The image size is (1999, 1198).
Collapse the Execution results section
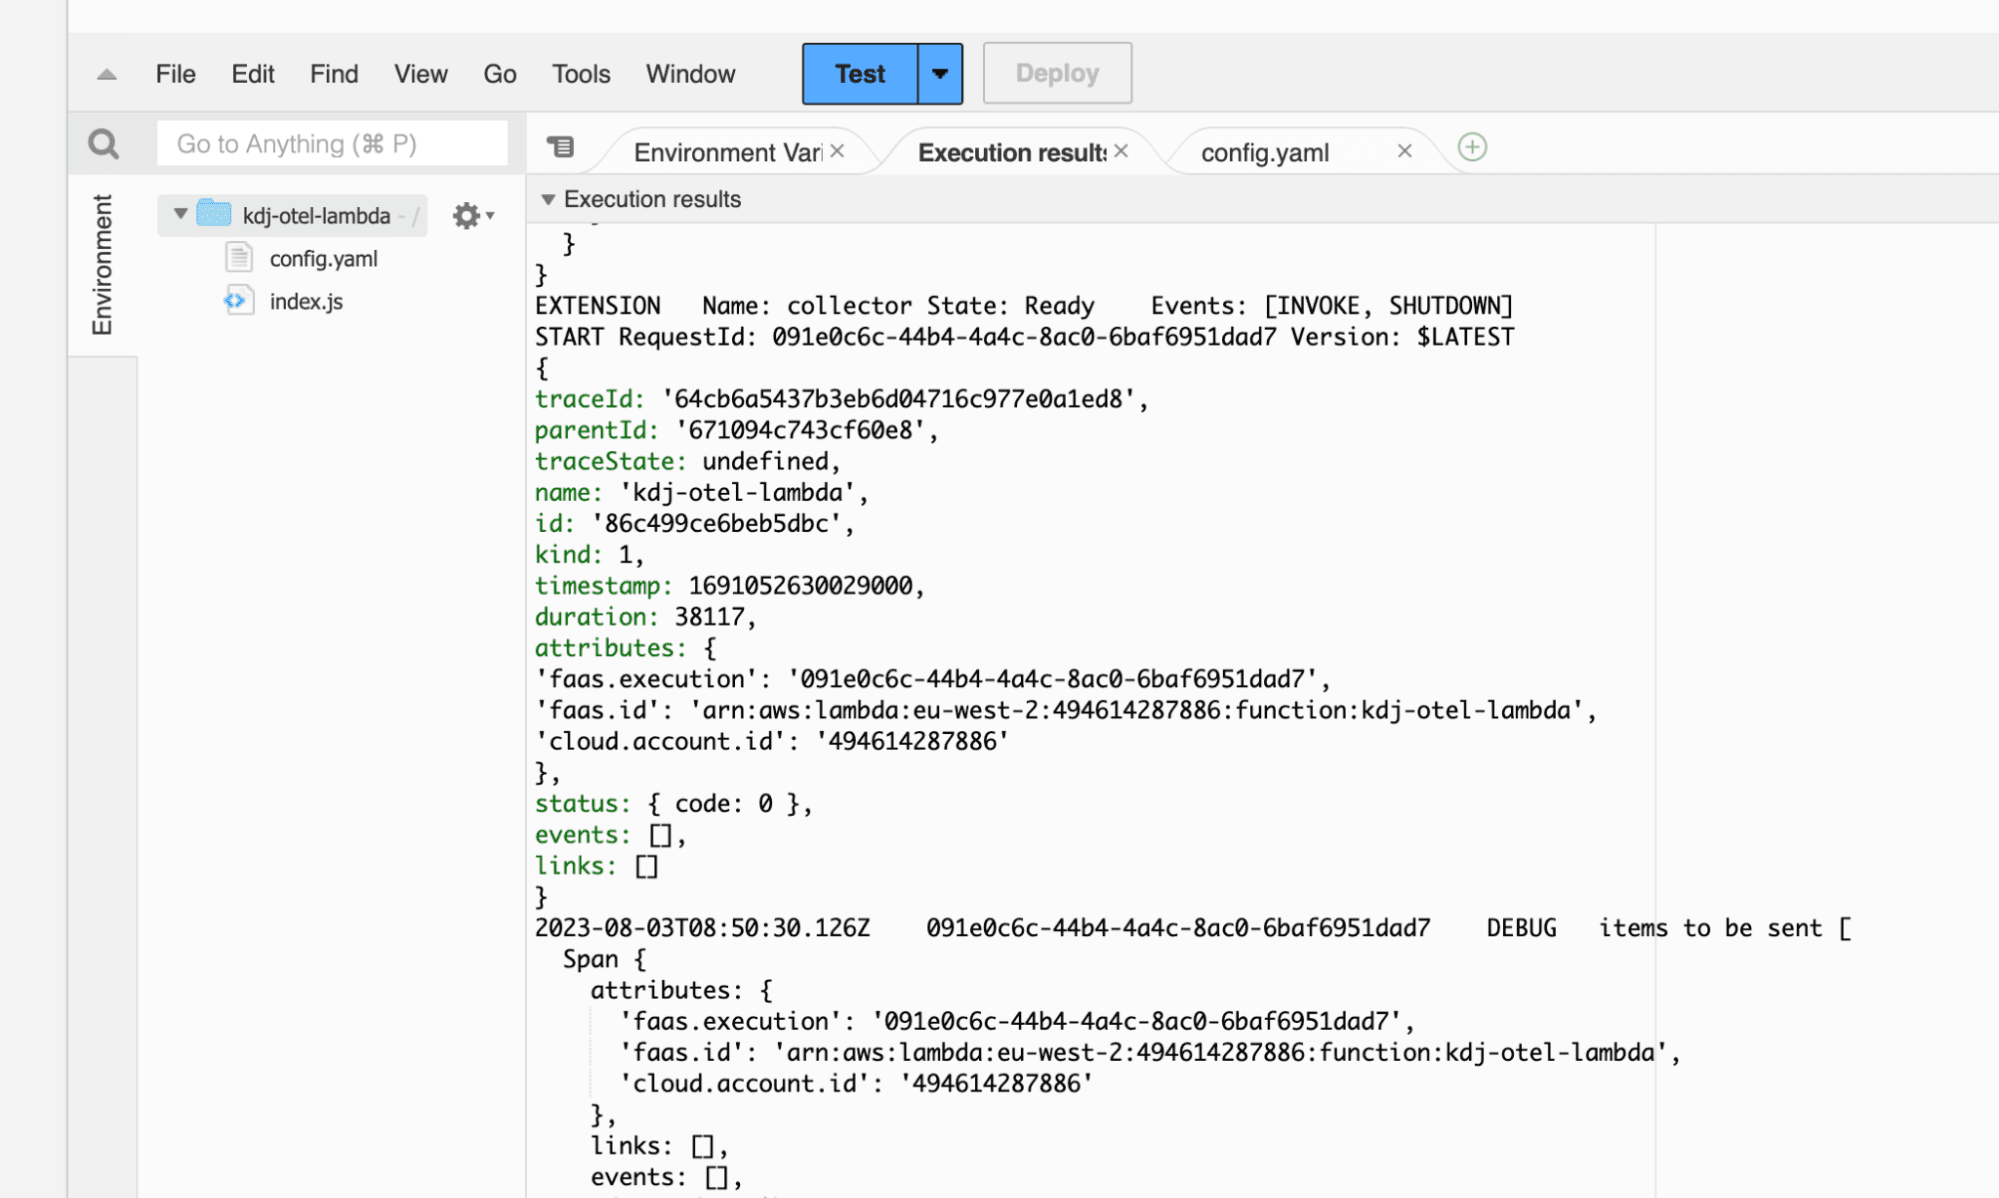(x=548, y=199)
